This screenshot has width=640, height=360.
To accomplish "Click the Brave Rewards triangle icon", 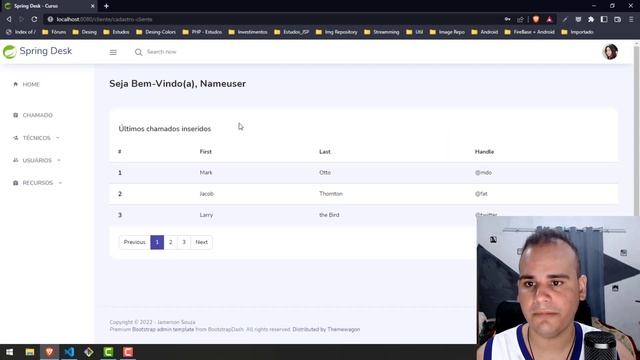I will [549, 19].
